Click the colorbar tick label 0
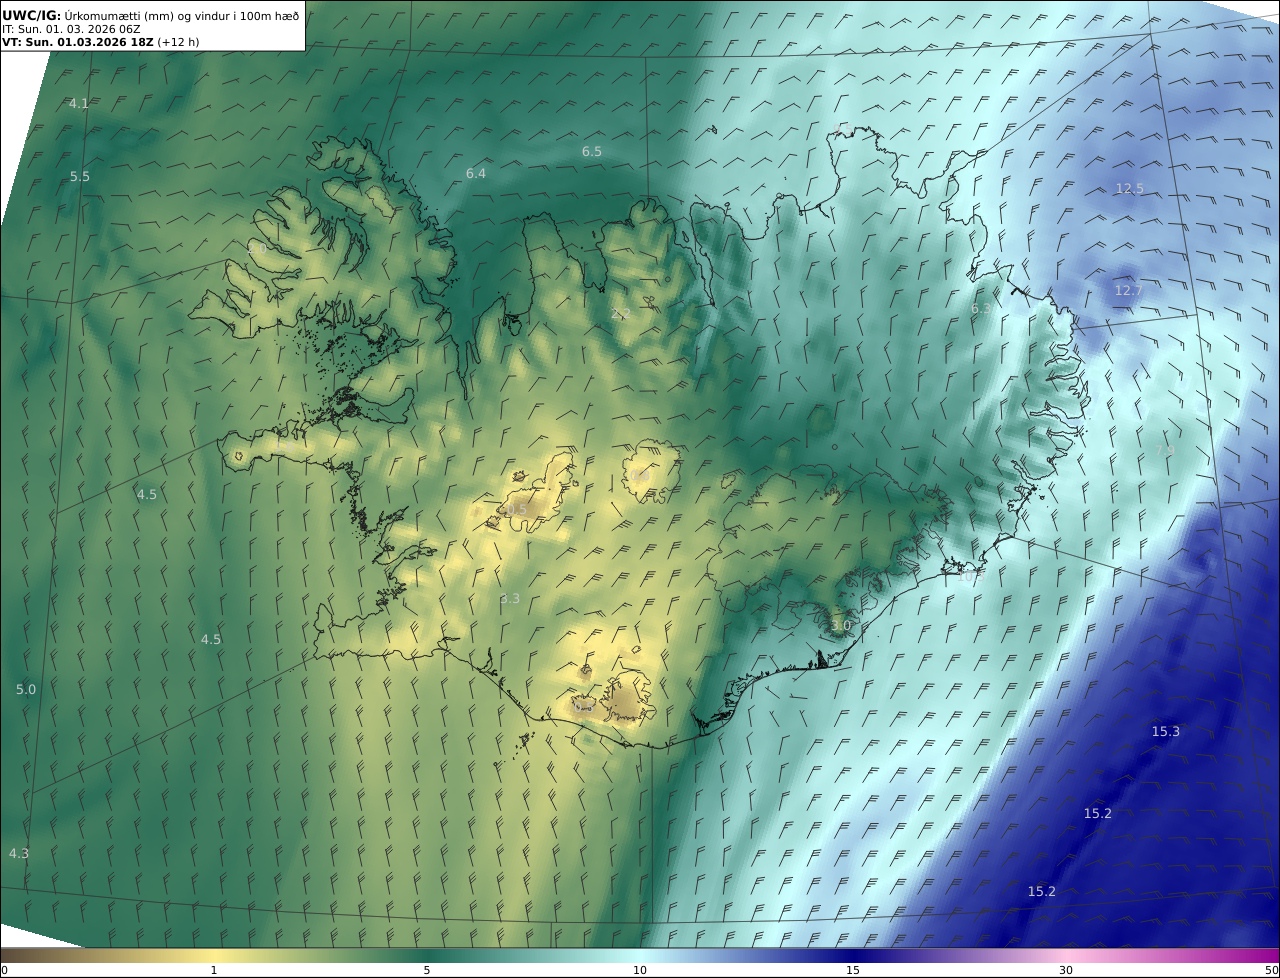Viewport: 1280px width, 978px height. (4, 970)
